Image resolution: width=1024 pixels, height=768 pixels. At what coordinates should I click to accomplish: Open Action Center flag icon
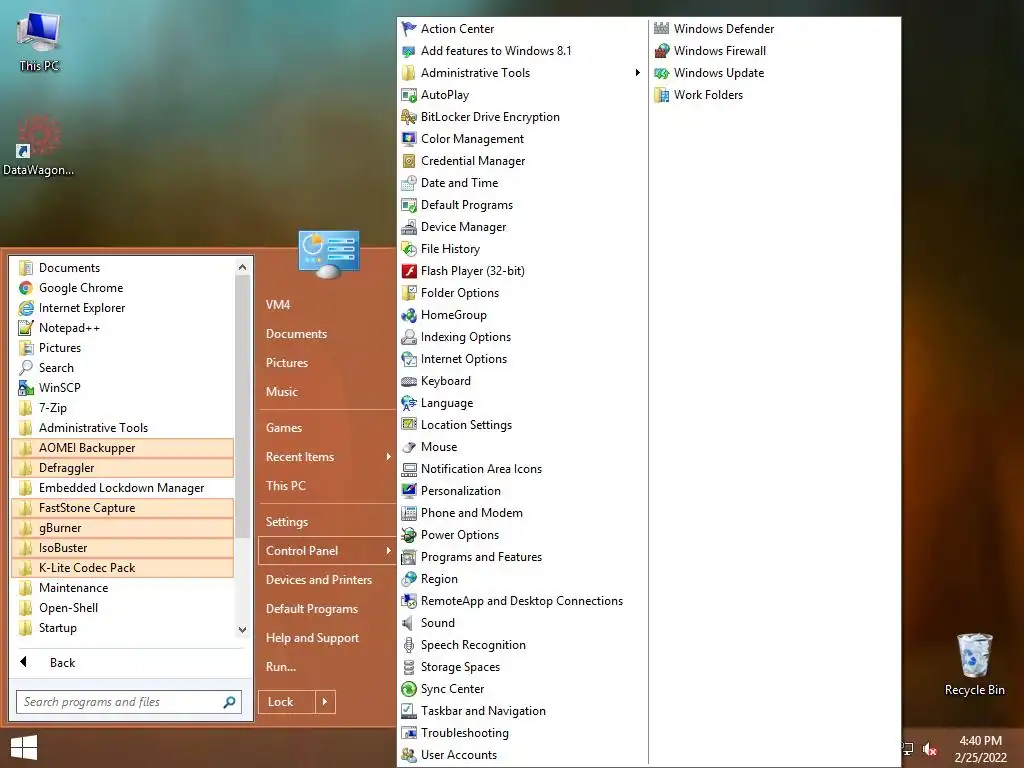coord(409,29)
